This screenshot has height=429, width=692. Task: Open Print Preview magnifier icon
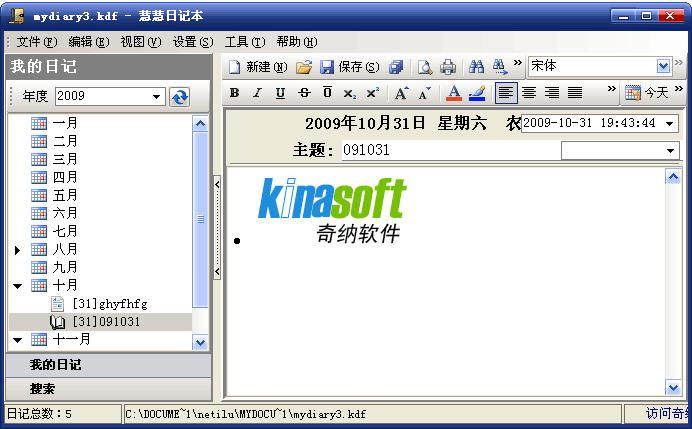(x=425, y=67)
